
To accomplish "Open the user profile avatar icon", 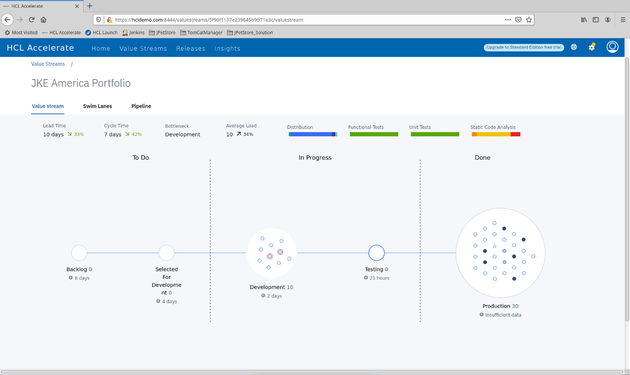I will tap(612, 47).
